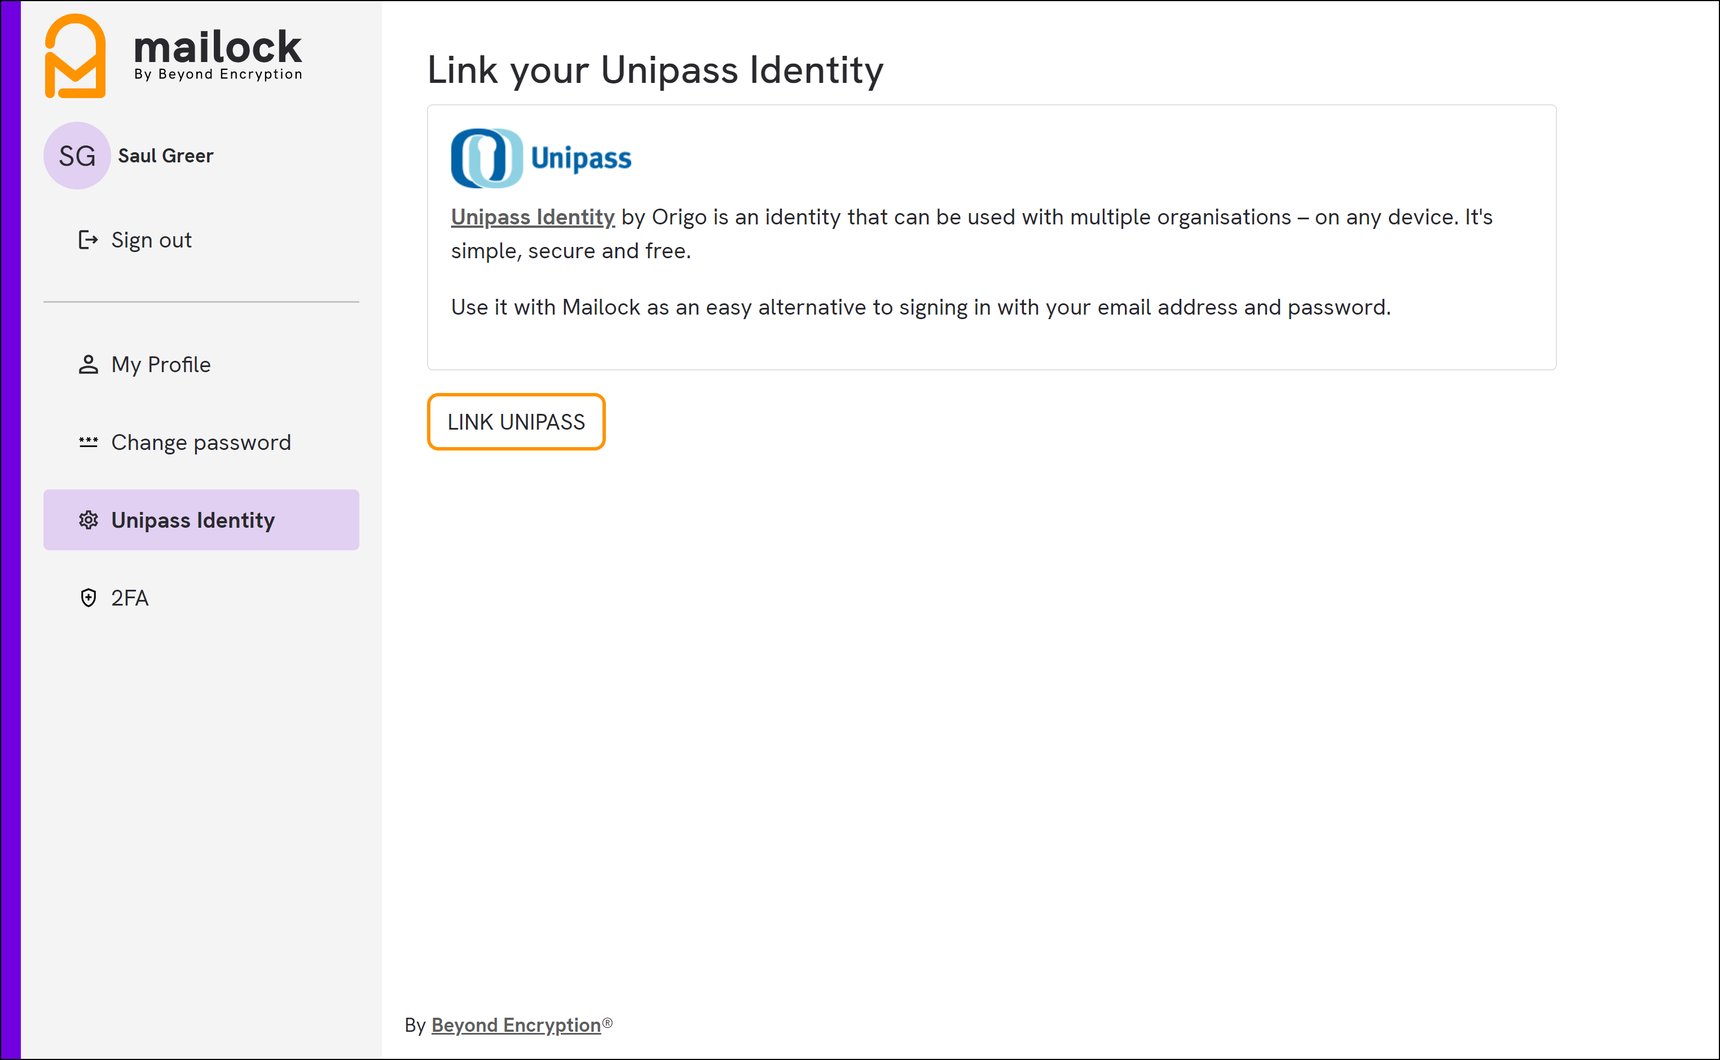Open My Profile from the sidebar
The image size is (1720, 1060).
coord(161,364)
